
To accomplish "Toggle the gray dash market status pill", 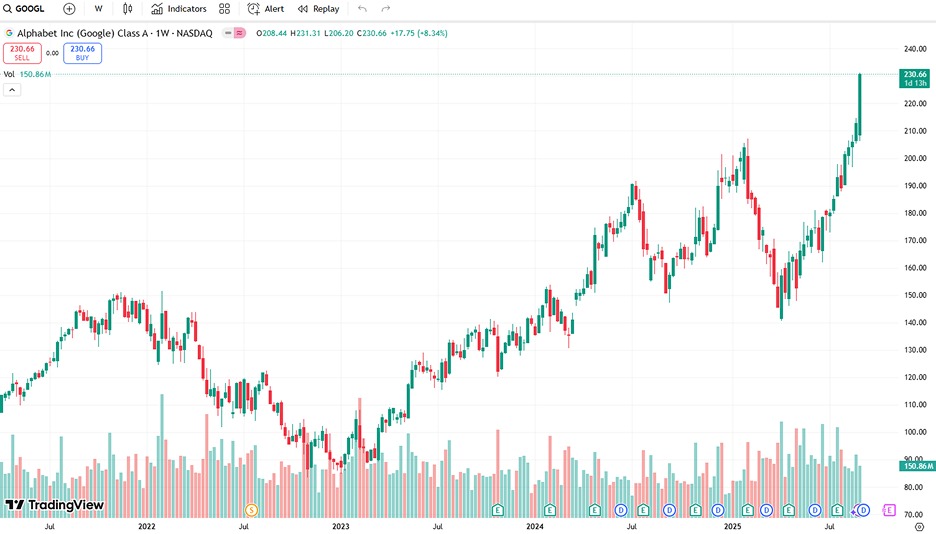I will (x=228, y=33).
